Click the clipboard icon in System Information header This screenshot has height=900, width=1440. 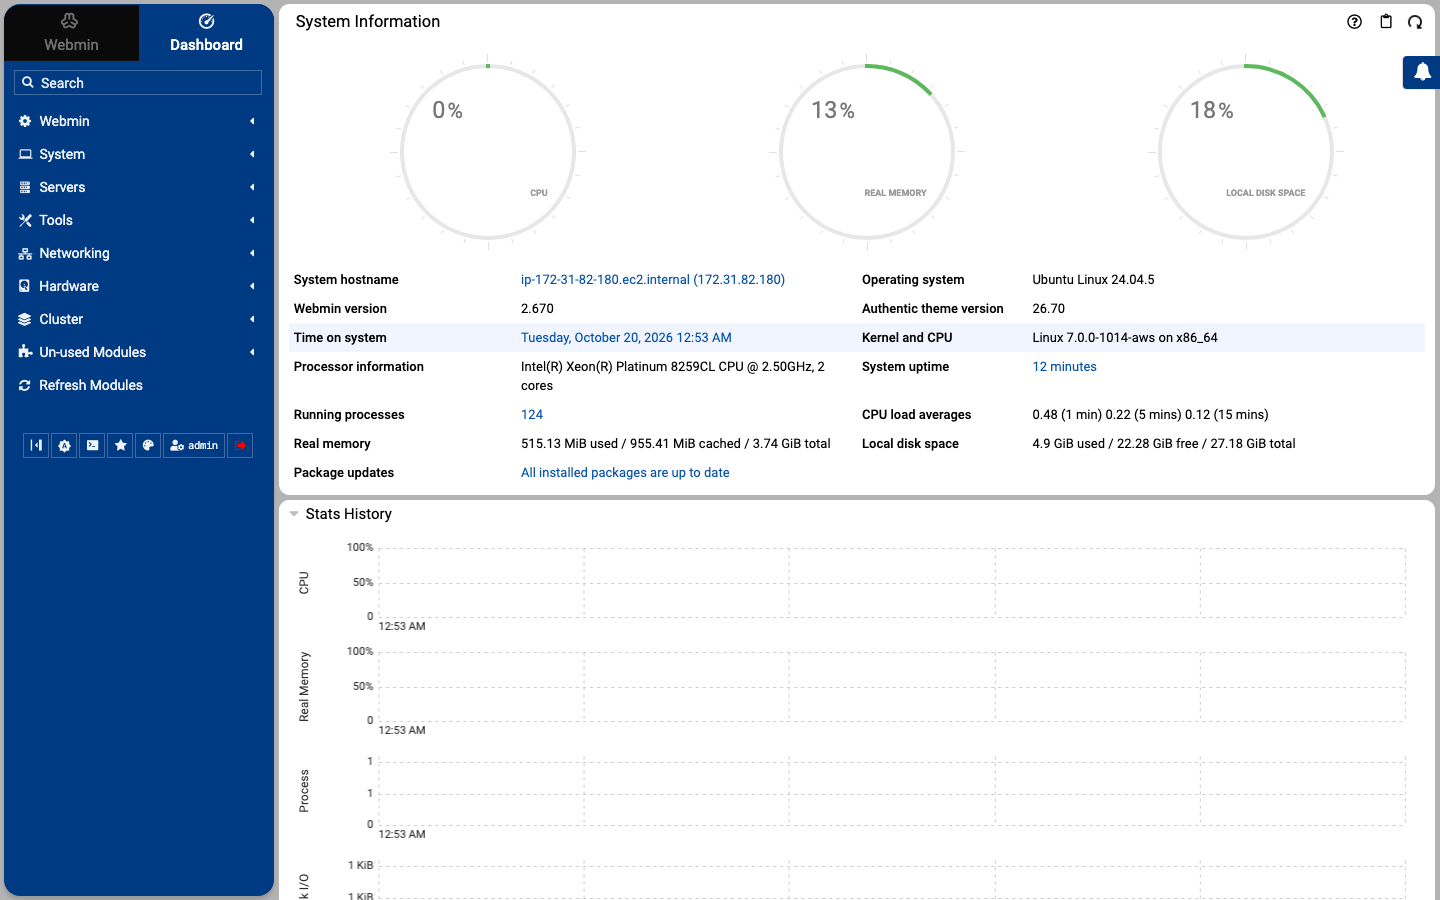point(1385,22)
